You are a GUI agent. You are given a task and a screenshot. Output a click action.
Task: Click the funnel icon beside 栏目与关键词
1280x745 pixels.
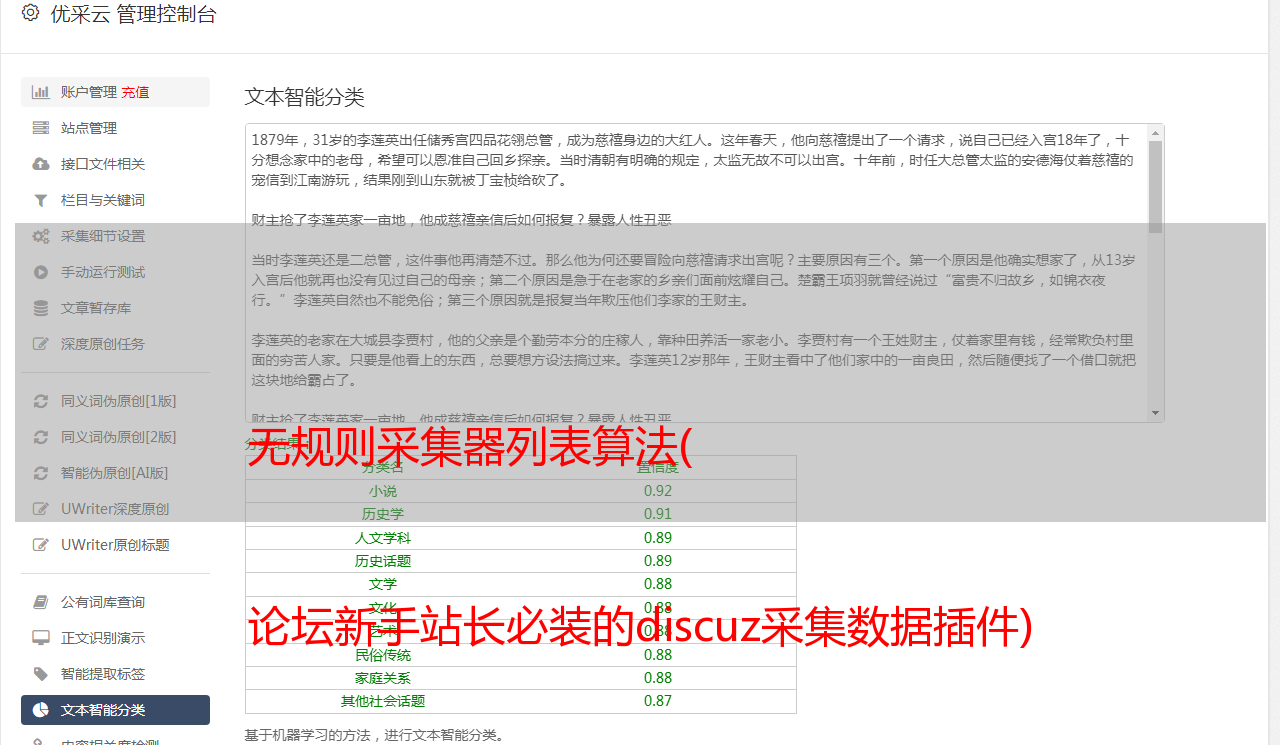coord(41,200)
